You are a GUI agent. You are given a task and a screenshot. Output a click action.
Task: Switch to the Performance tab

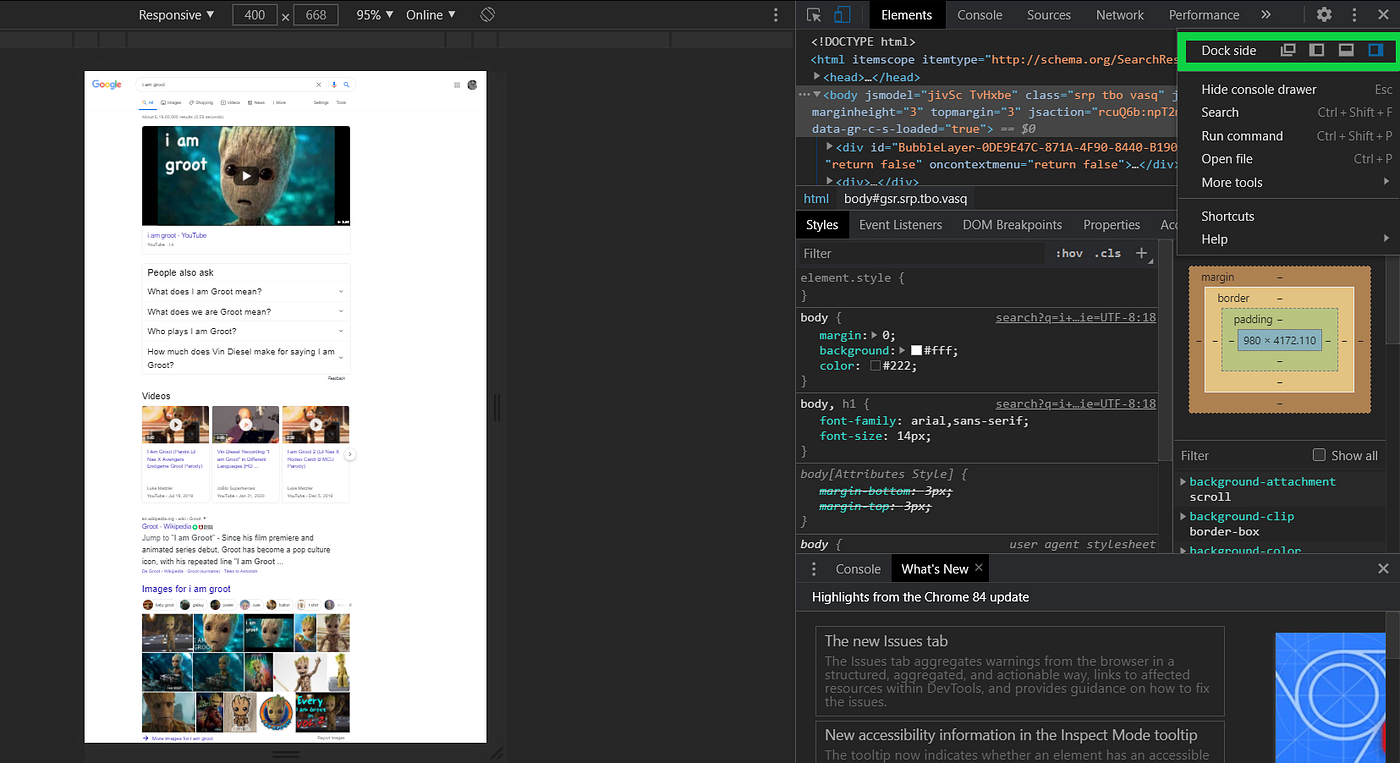pyautogui.click(x=1204, y=15)
